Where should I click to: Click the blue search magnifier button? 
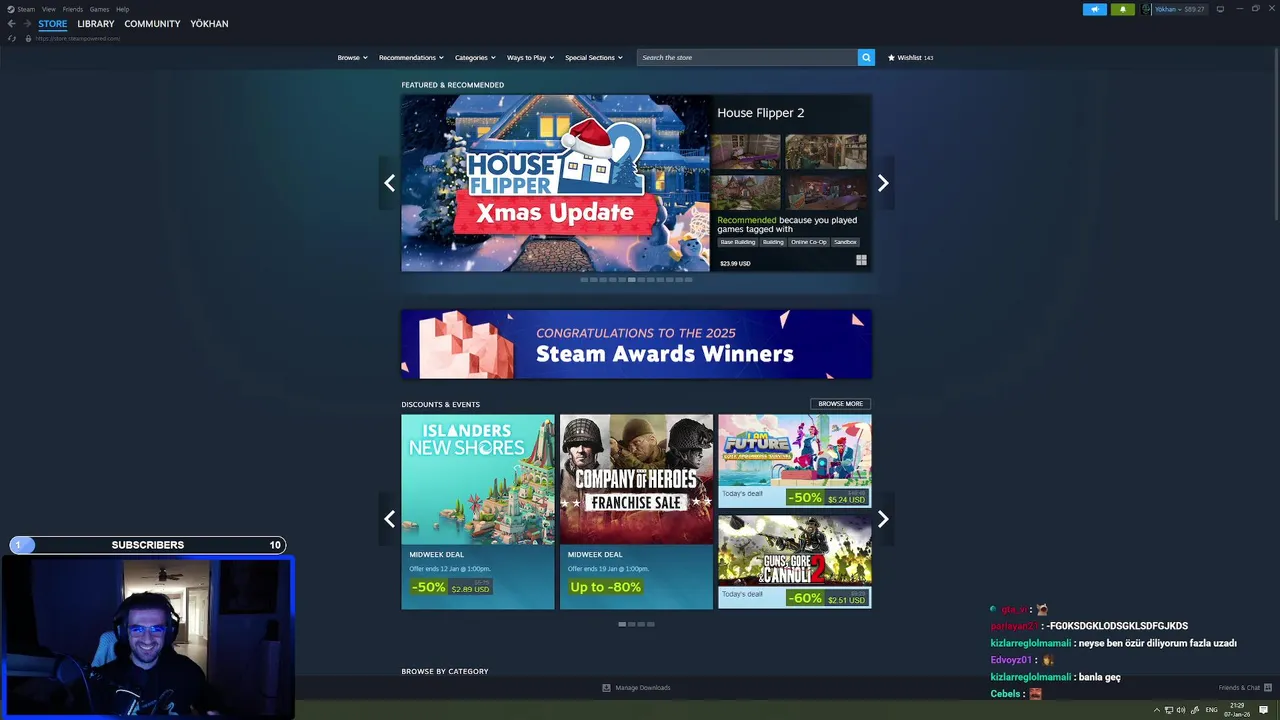(x=866, y=57)
